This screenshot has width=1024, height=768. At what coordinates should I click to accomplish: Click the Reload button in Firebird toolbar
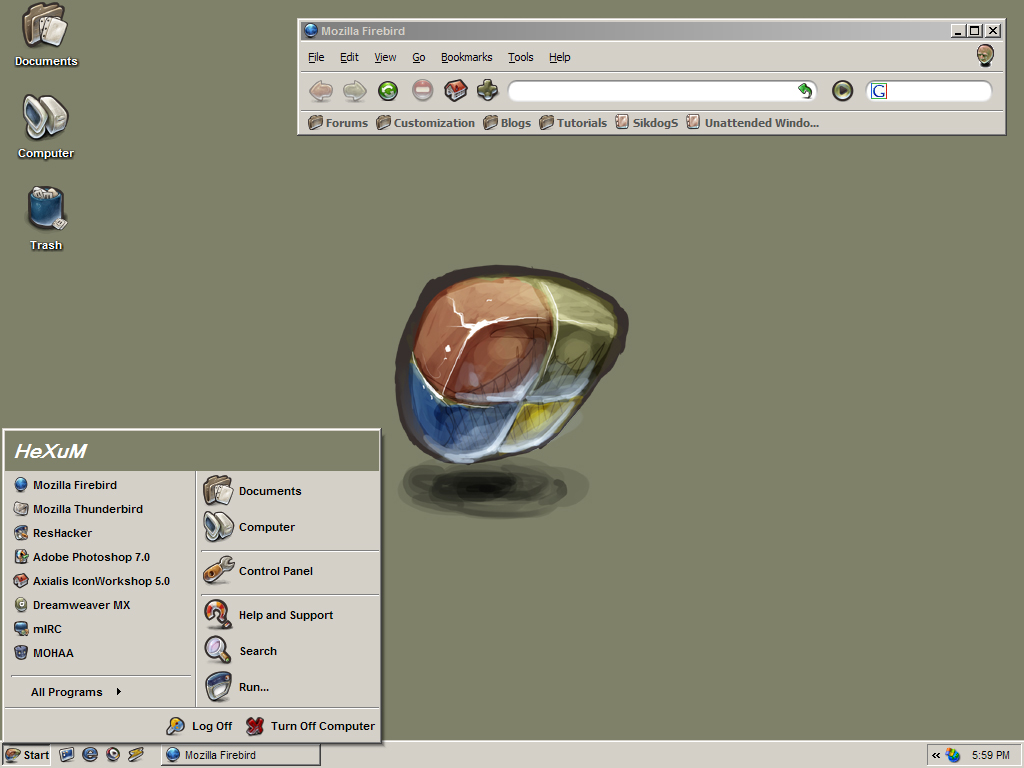[x=388, y=91]
